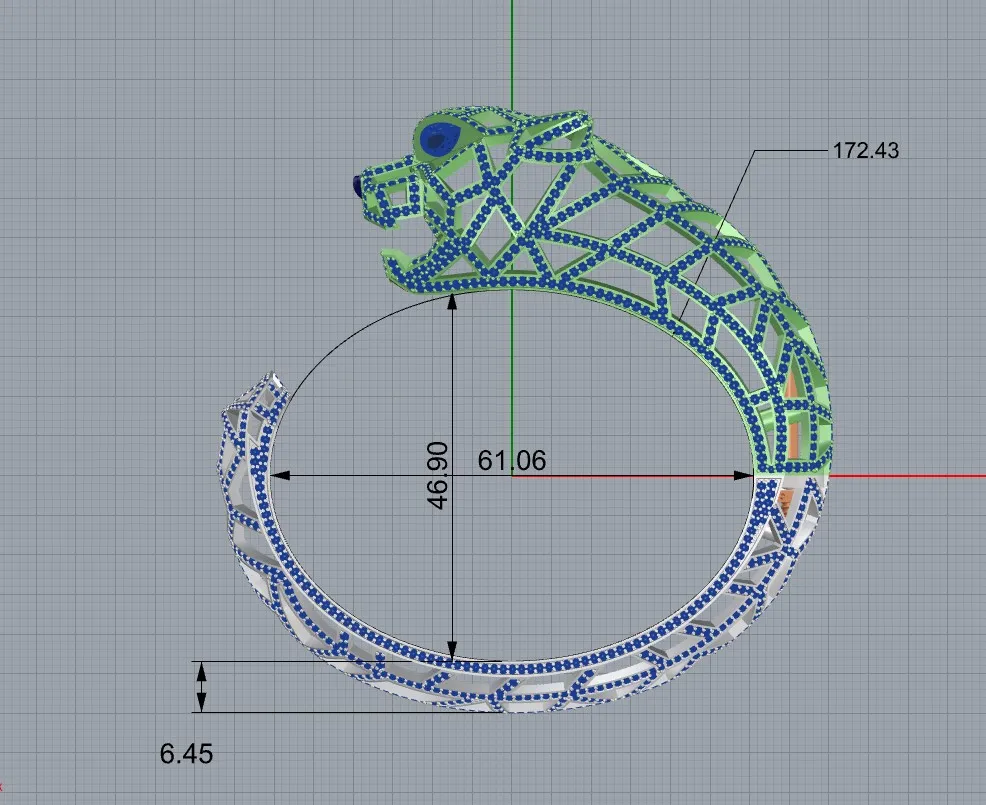
Task: Select the small double arrow of 6.45 dimension
Action: pyautogui.click(x=201, y=686)
